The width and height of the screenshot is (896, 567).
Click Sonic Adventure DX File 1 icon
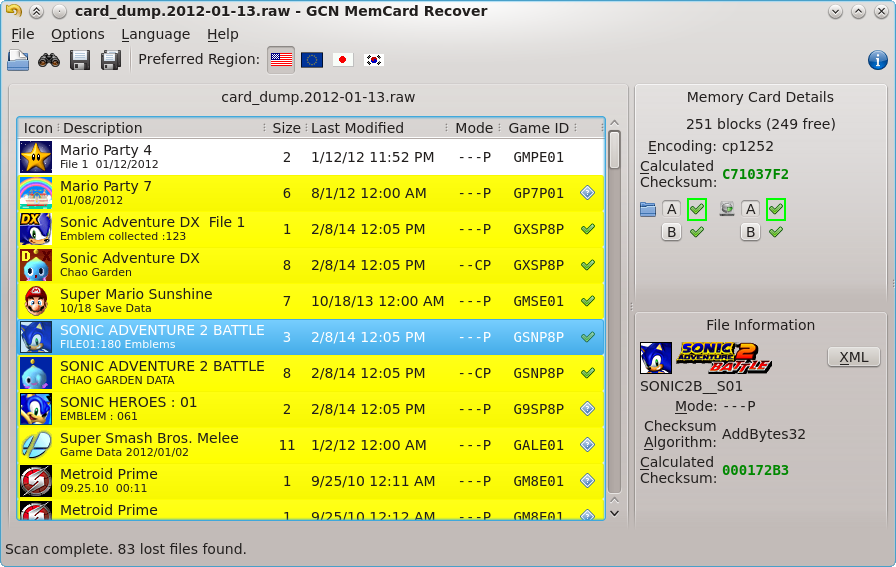coord(36,229)
